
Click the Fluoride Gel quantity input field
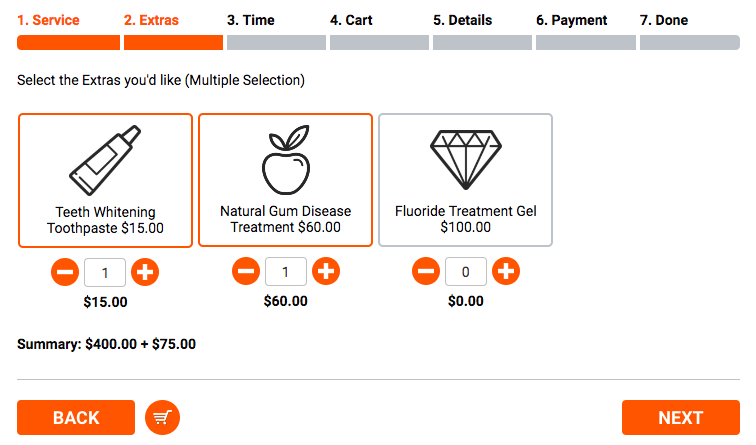[x=466, y=271]
